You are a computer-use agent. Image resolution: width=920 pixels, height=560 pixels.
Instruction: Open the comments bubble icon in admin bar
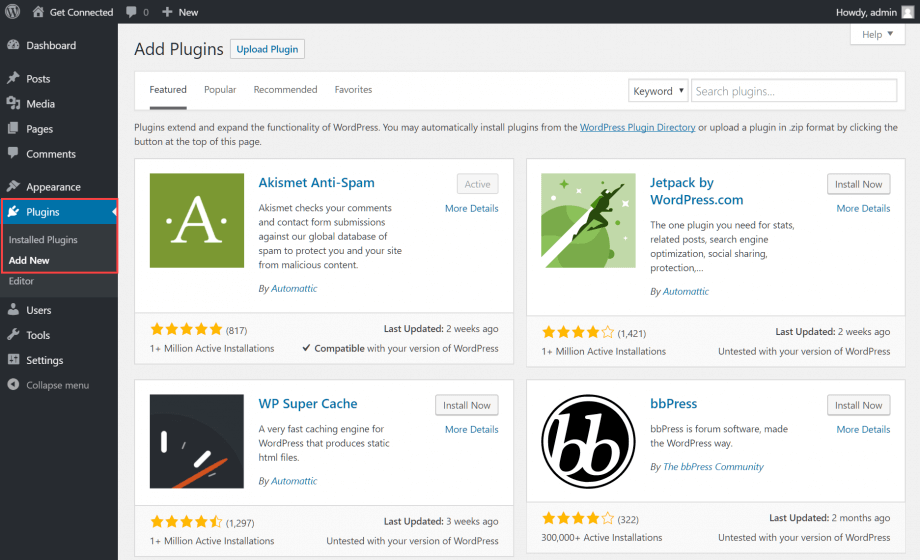(x=131, y=12)
